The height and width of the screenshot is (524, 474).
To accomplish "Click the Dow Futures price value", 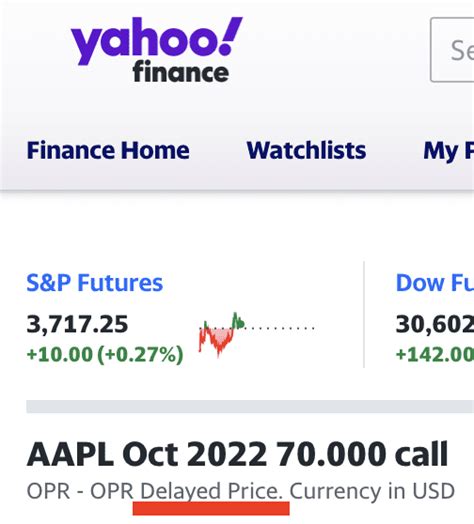I will tap(435, 324).
